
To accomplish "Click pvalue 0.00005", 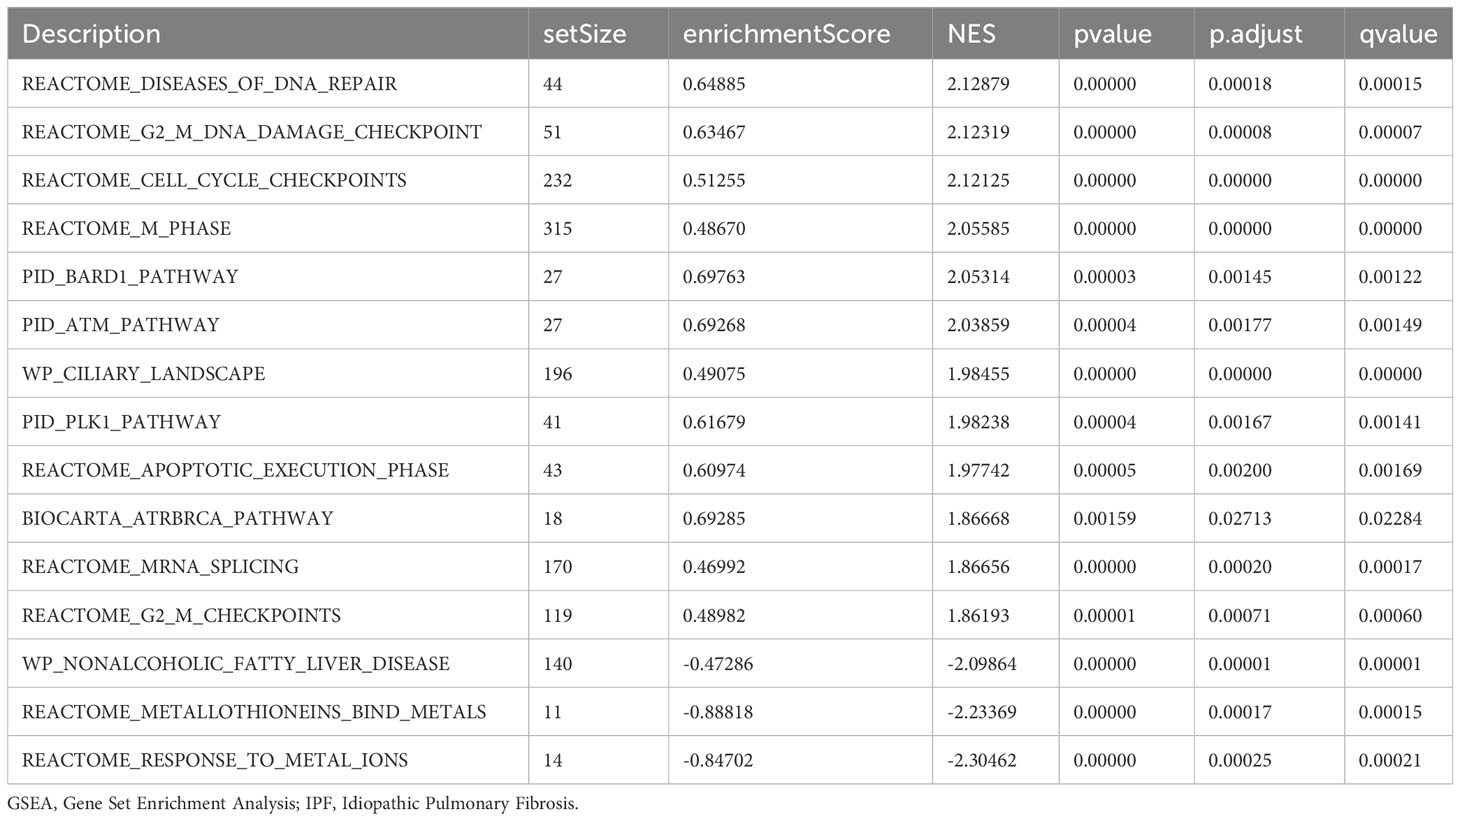I will click(1105, 470).
